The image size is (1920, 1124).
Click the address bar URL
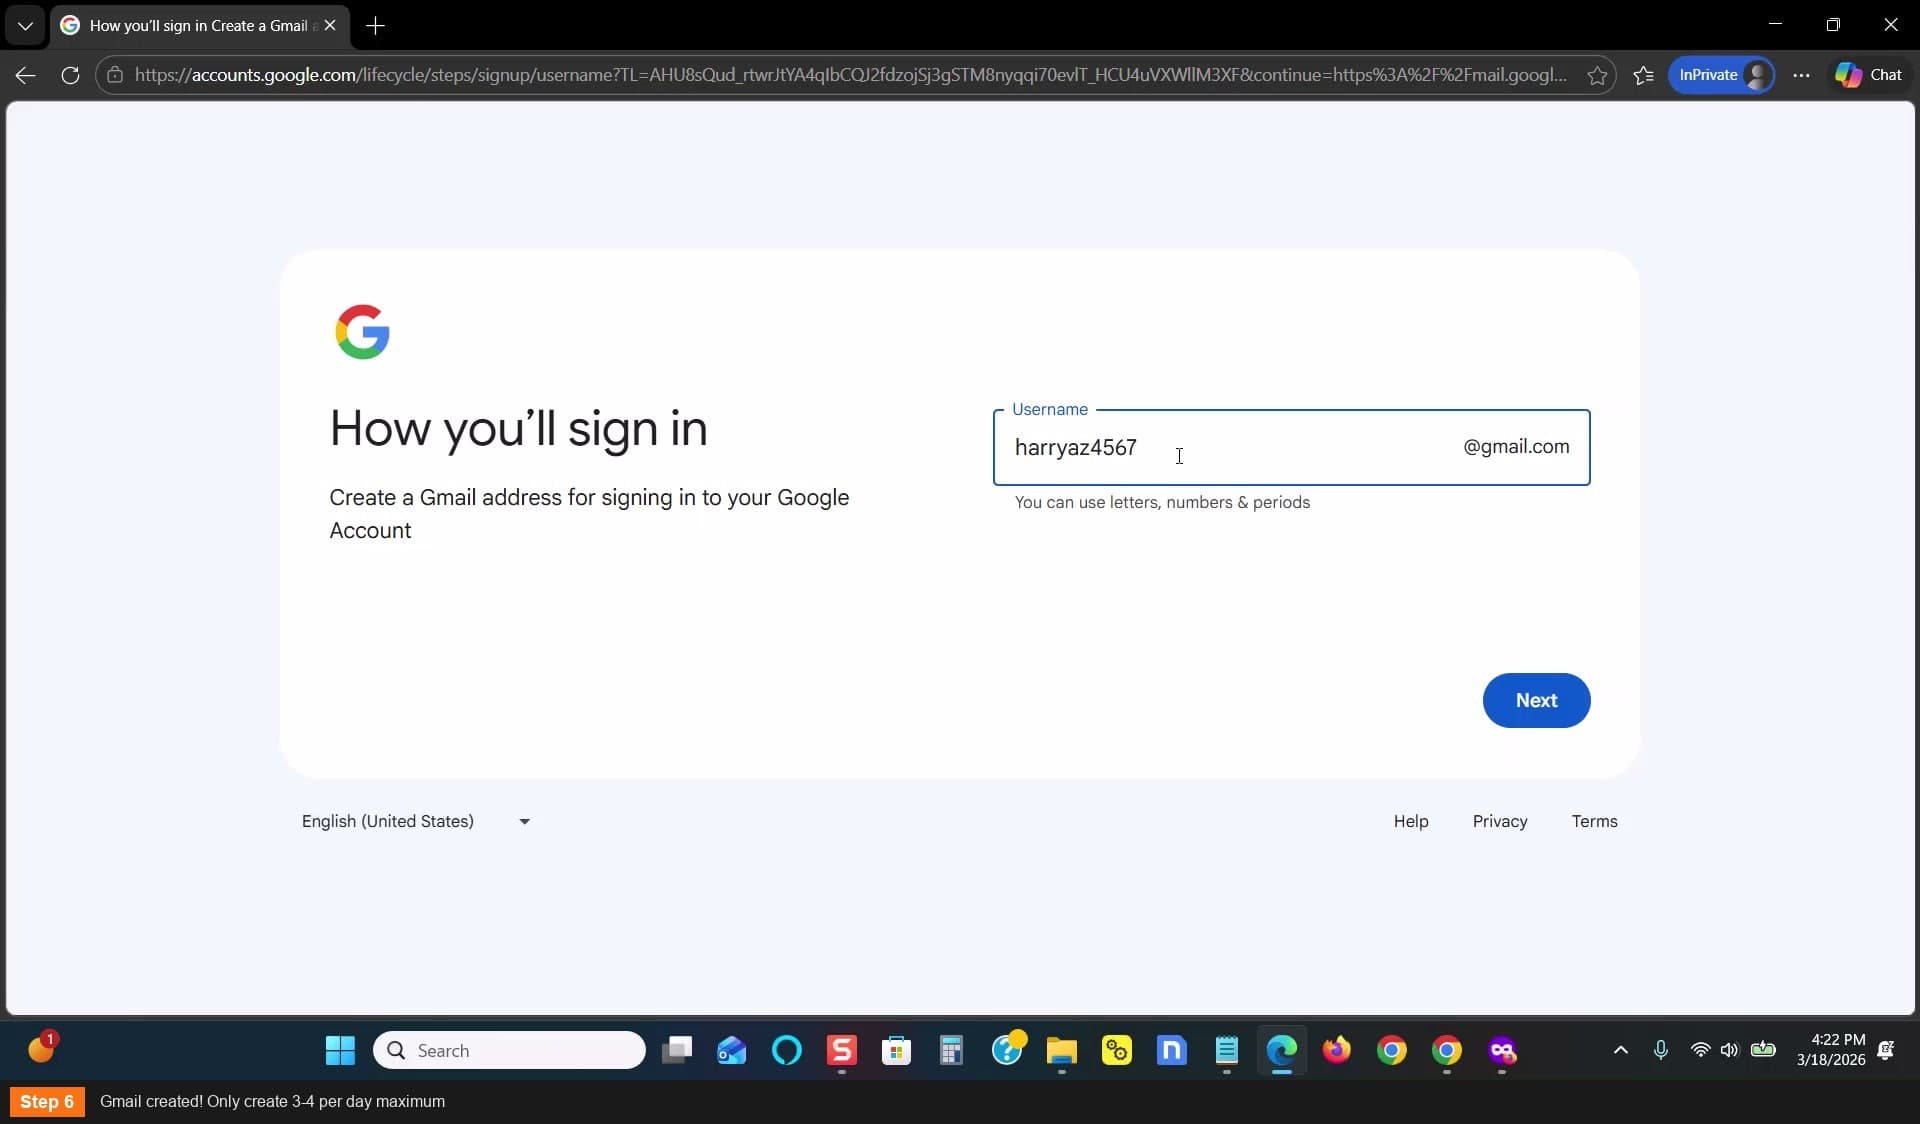click(850, 75)
